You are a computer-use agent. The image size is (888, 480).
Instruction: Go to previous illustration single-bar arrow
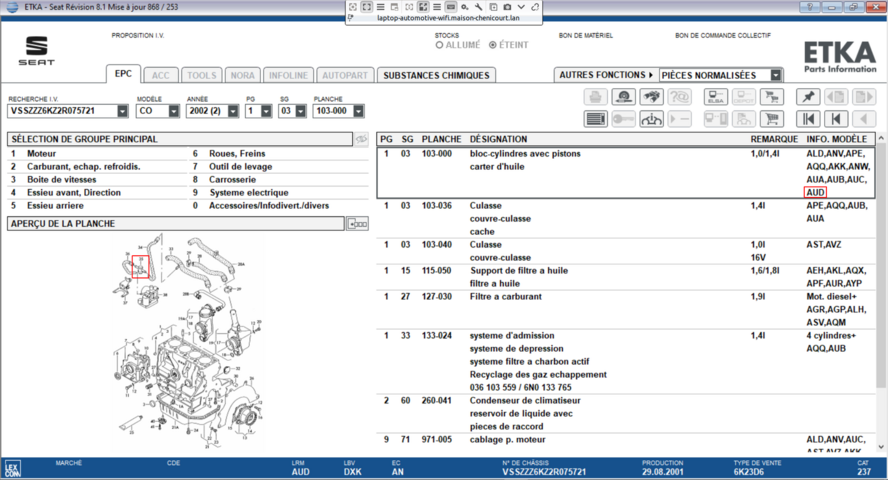[x=836, y=119]
